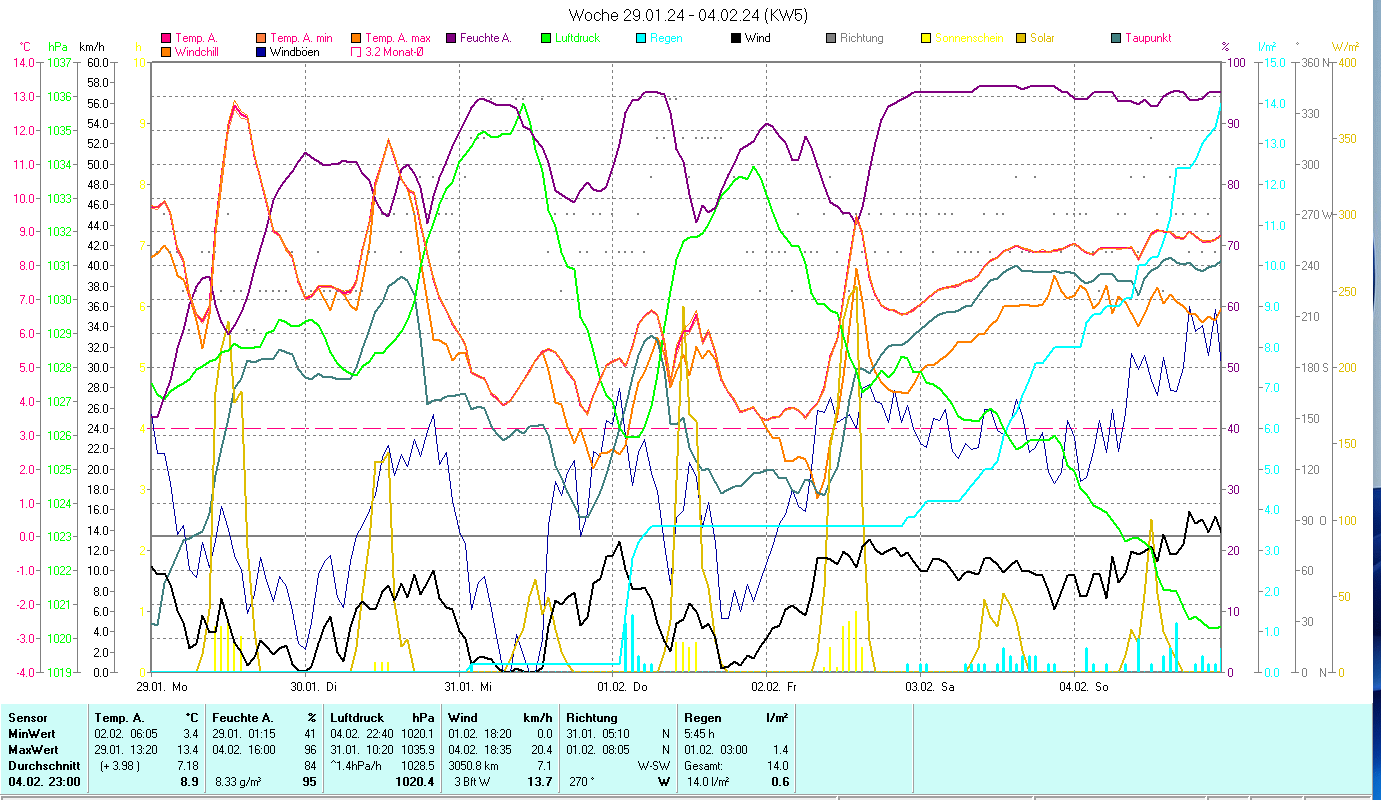Select the 3.2 Monat-Ø legend swatch

[x=356, y=51]
